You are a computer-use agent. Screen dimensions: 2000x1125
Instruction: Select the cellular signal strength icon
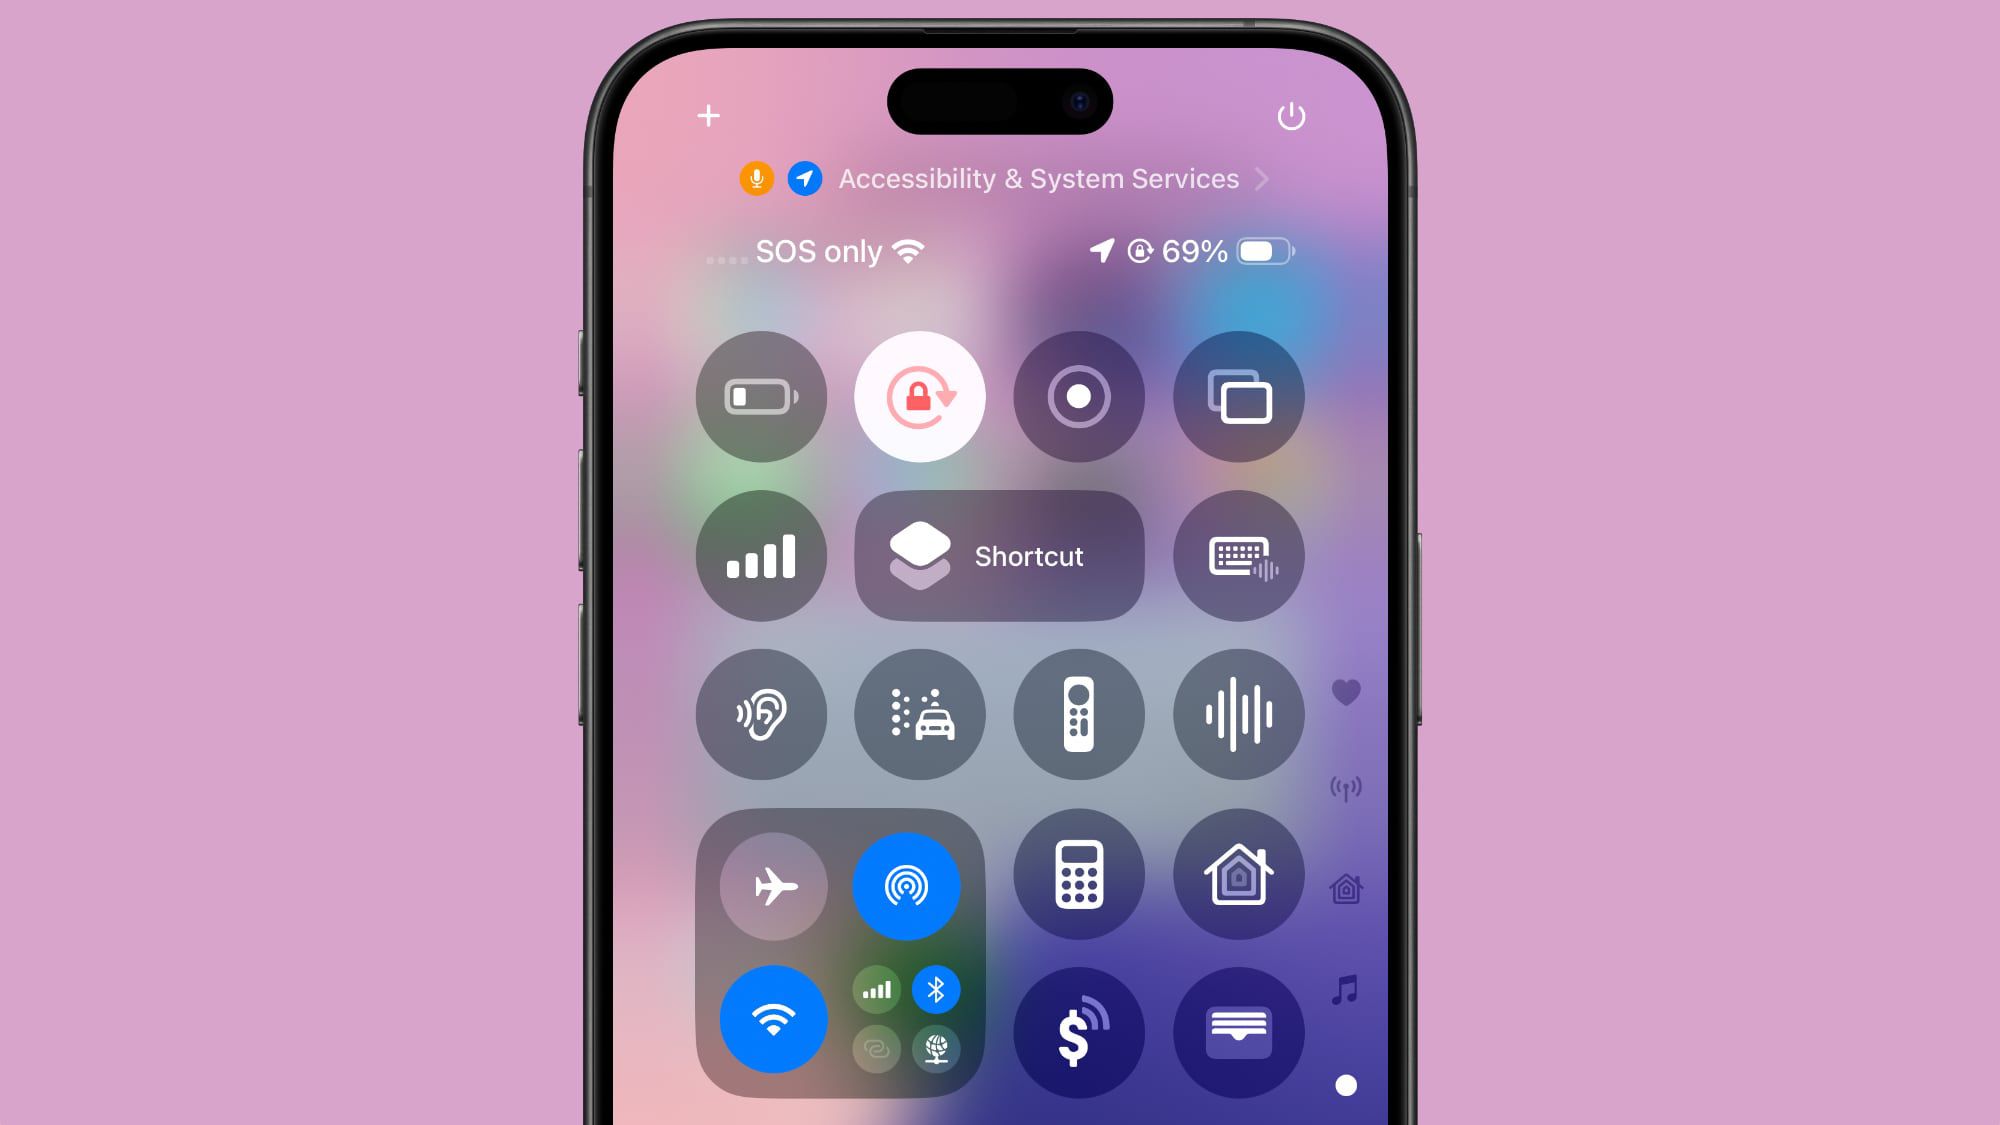[x=761, y=555]
